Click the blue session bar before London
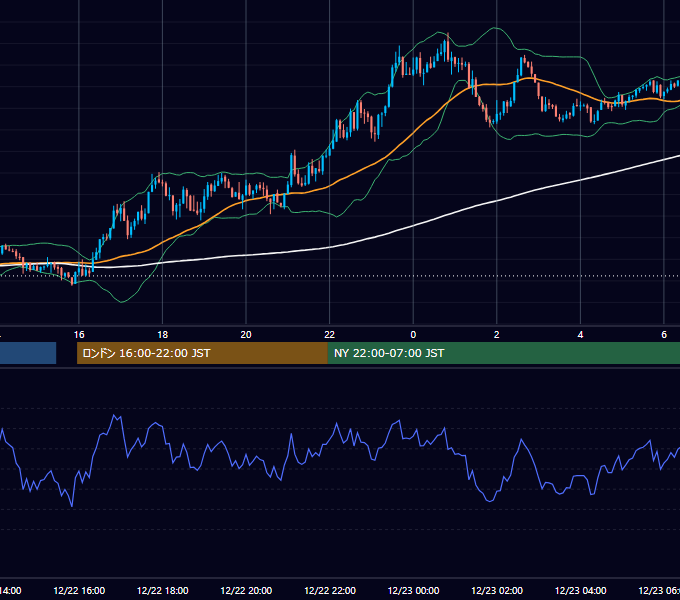680x600 pixels. point(28,353)
